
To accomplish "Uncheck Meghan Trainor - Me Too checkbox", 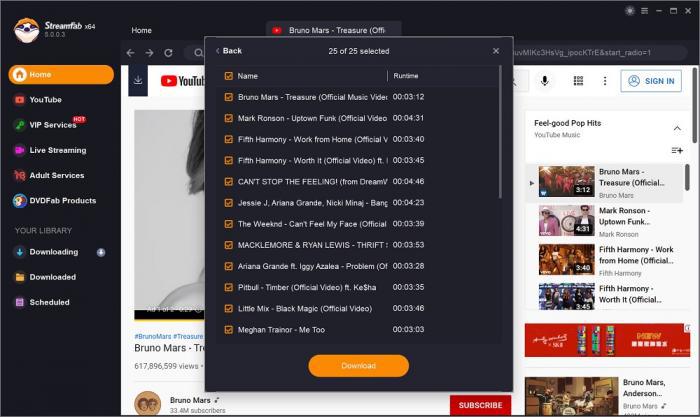I will pyautogui.click(x=229, y=329).
